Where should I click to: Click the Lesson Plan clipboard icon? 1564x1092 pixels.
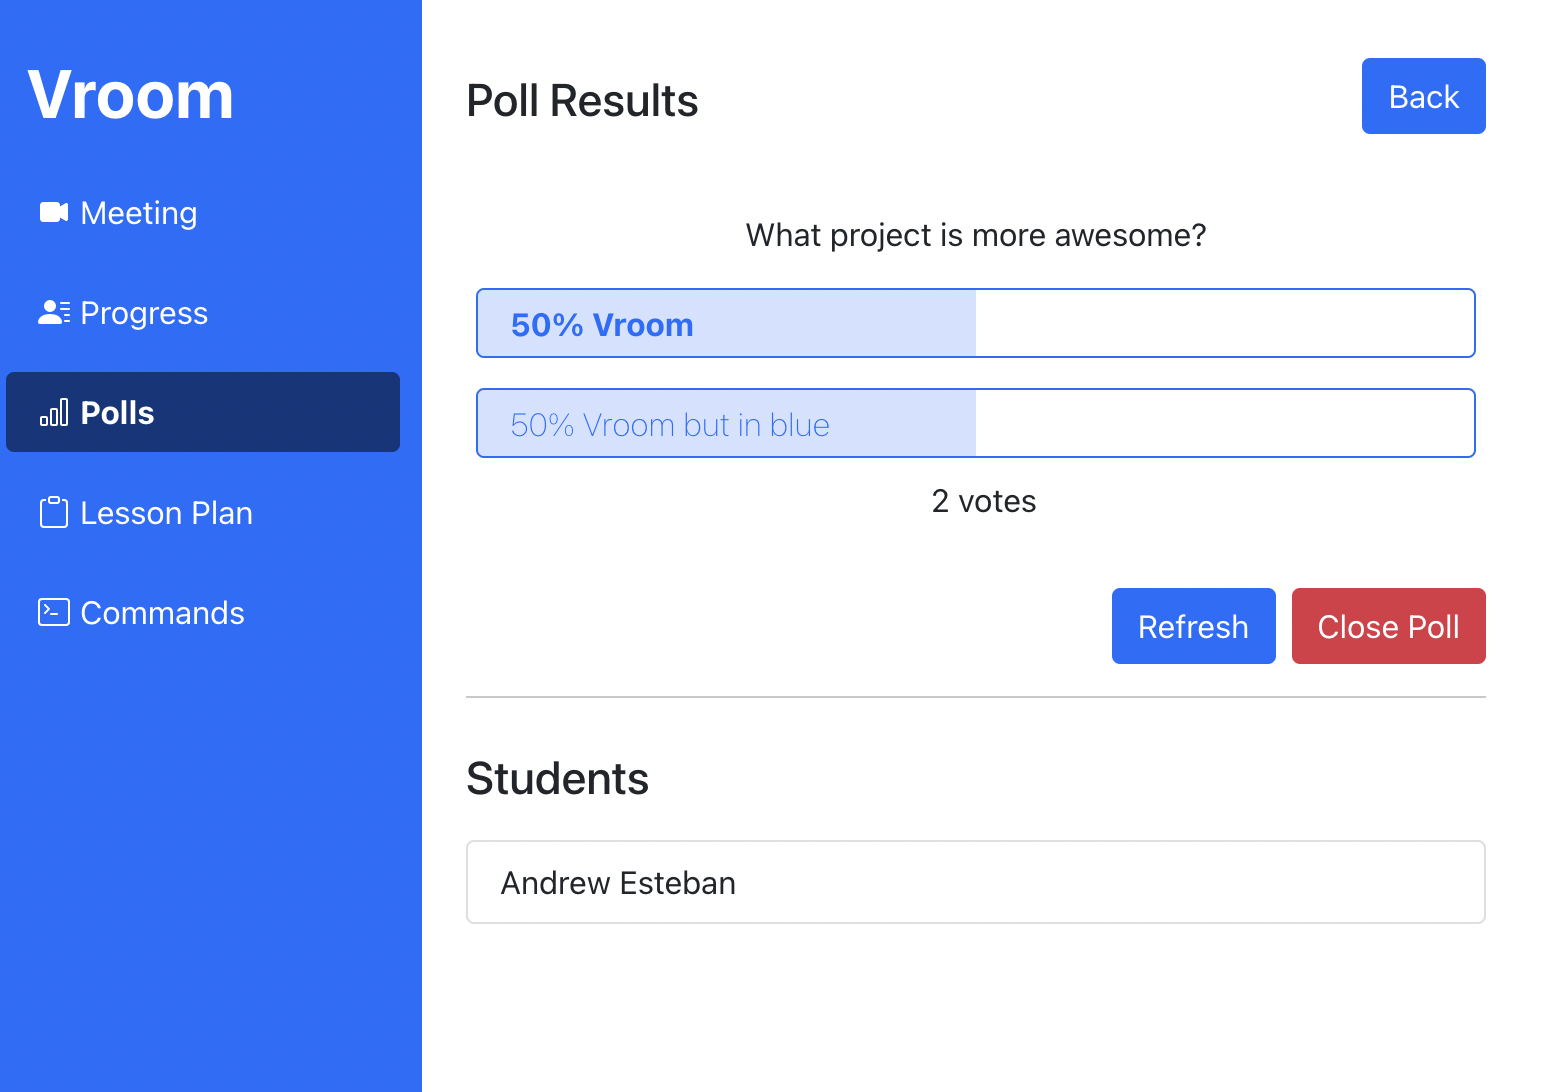54,512
